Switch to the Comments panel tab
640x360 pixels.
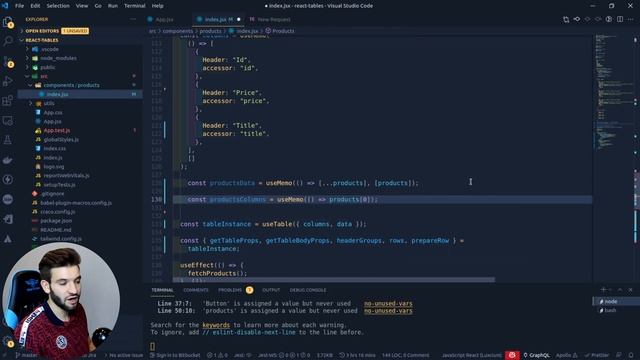coord(196,290)
